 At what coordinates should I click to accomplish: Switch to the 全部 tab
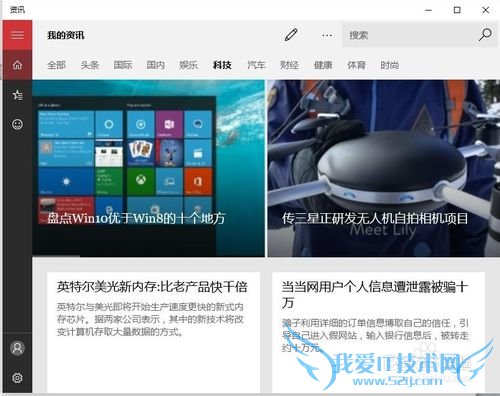(x=56, y=65)
